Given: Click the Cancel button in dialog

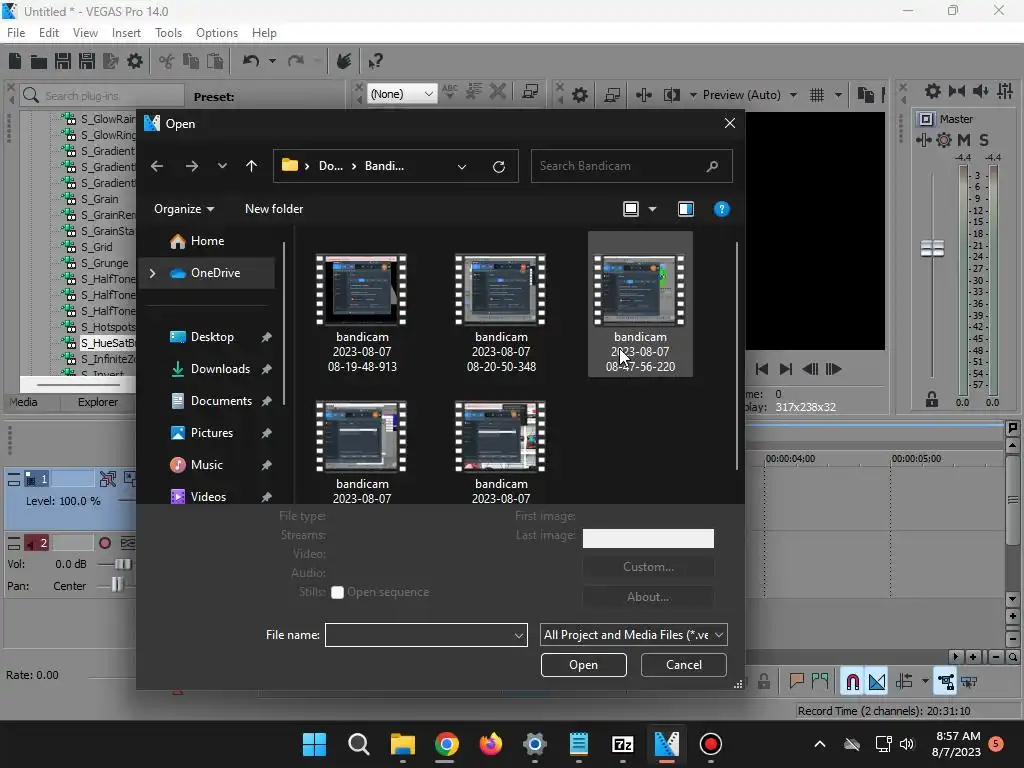Looking at the screenshot, I should [684, 665].
